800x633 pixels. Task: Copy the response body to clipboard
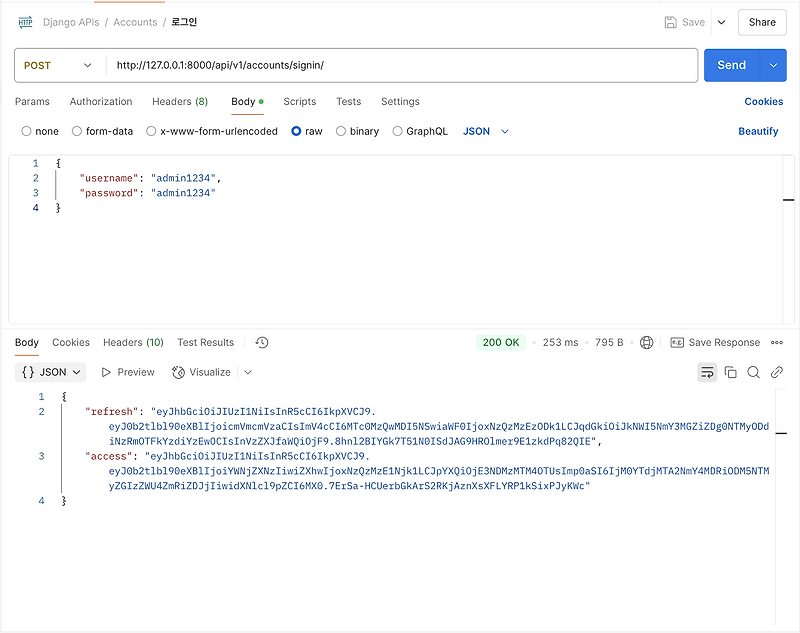coord(731,372)
